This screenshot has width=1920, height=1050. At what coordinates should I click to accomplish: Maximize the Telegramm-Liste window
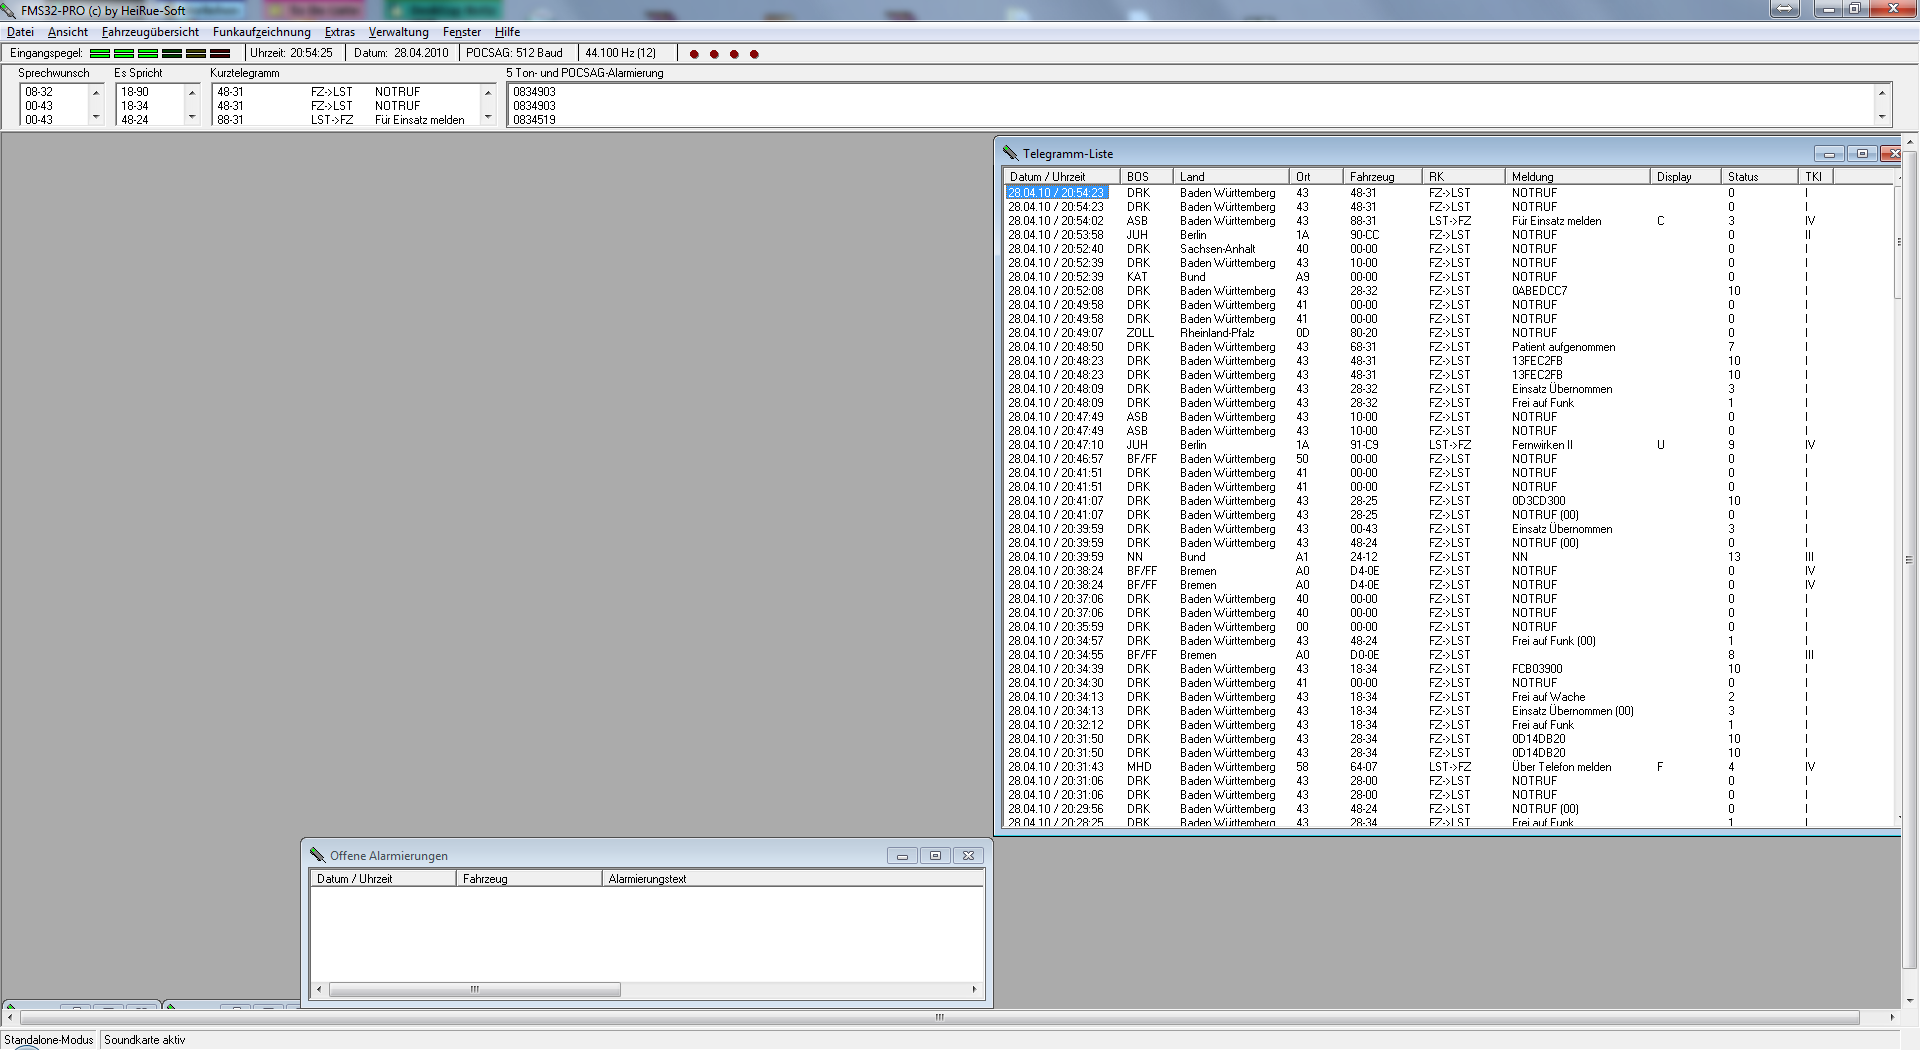pyautogui.click(x=1862, y=153)
